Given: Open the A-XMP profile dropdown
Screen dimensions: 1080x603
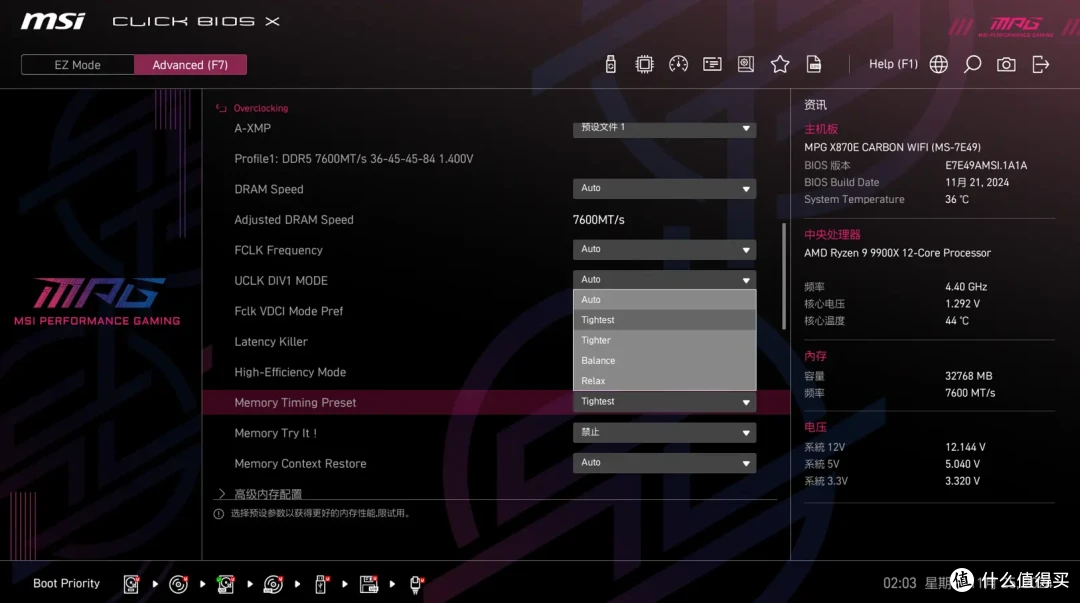Looking at the screenshot, I should (665, 128).
